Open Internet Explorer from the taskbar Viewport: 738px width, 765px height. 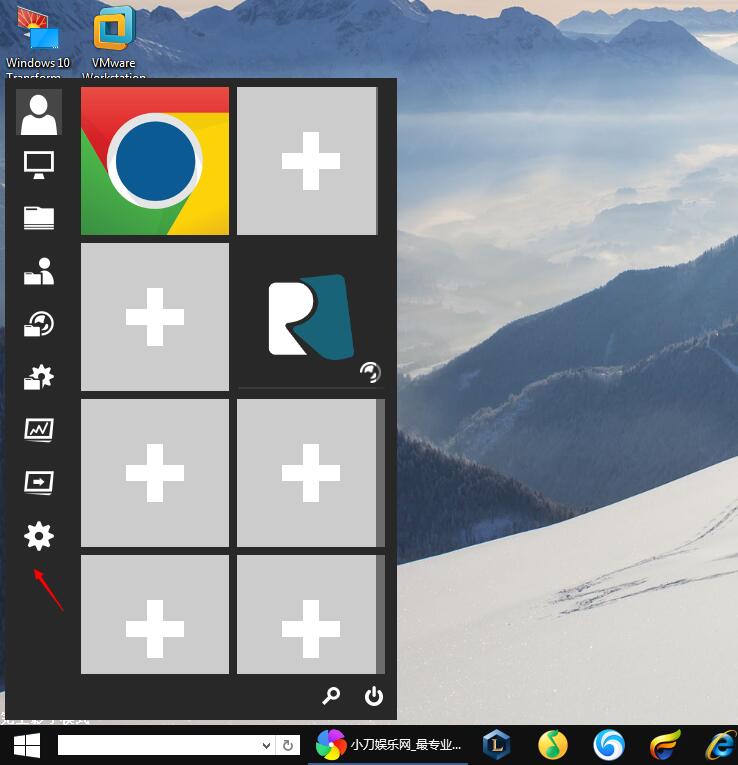coord(720,745)
